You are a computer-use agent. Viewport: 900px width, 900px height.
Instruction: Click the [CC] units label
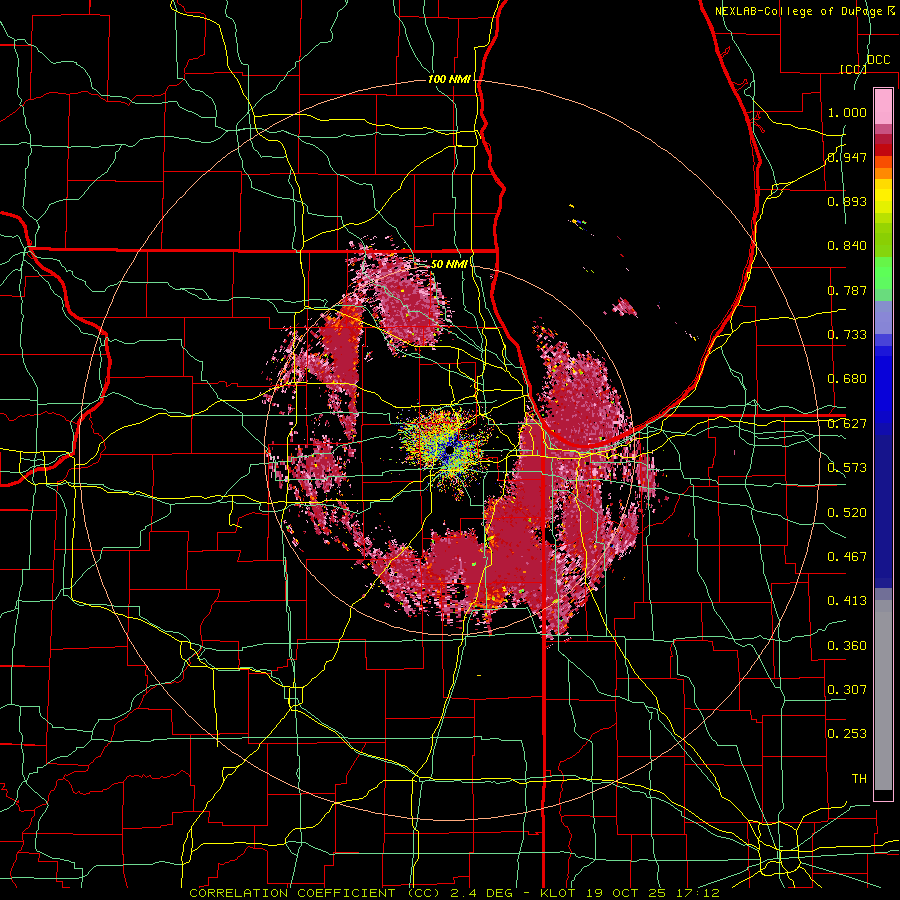click(x=853, y=69)
